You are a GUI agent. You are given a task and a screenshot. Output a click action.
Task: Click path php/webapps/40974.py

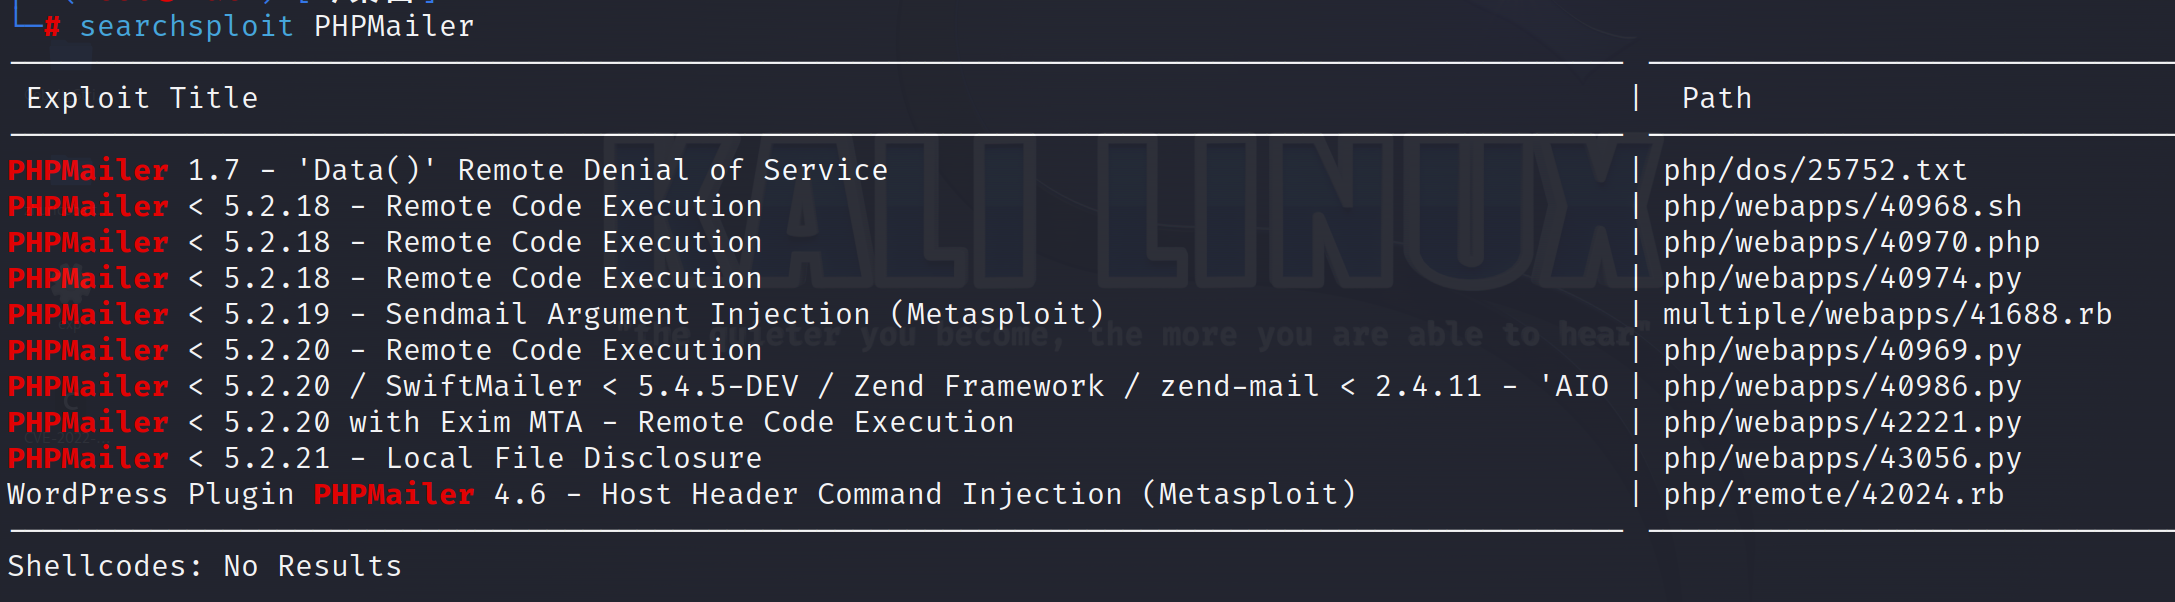pyautogui.click(x=1842, y=278)
